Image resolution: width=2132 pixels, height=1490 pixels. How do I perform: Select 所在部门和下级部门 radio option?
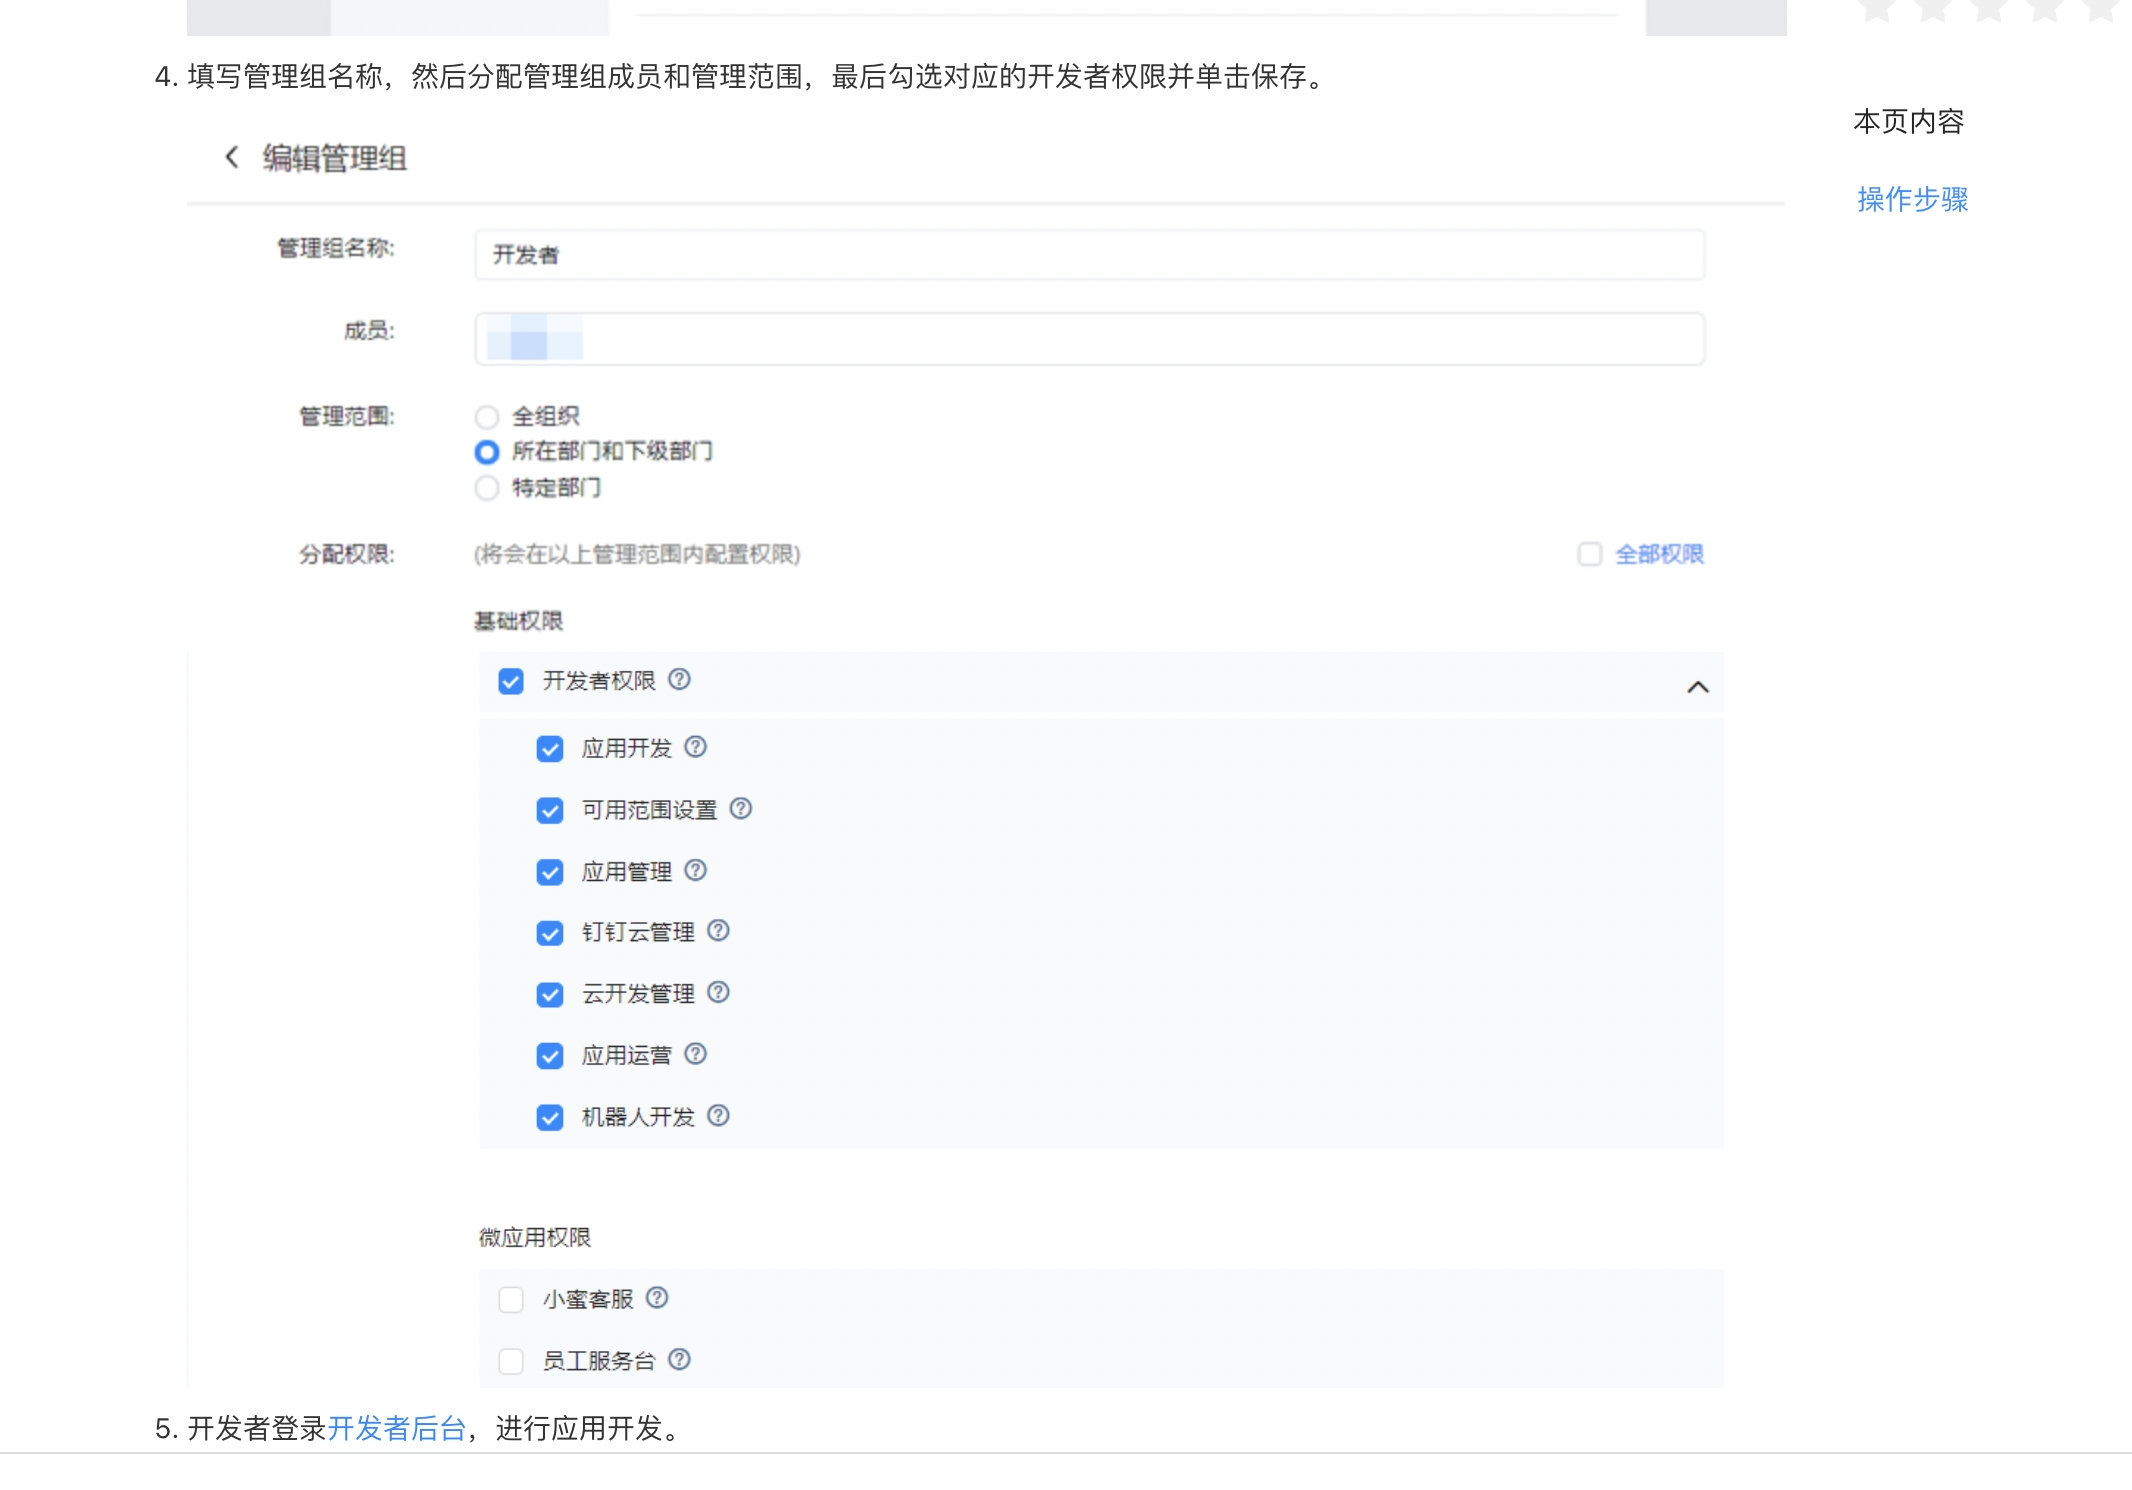click(x=487, y=452)
